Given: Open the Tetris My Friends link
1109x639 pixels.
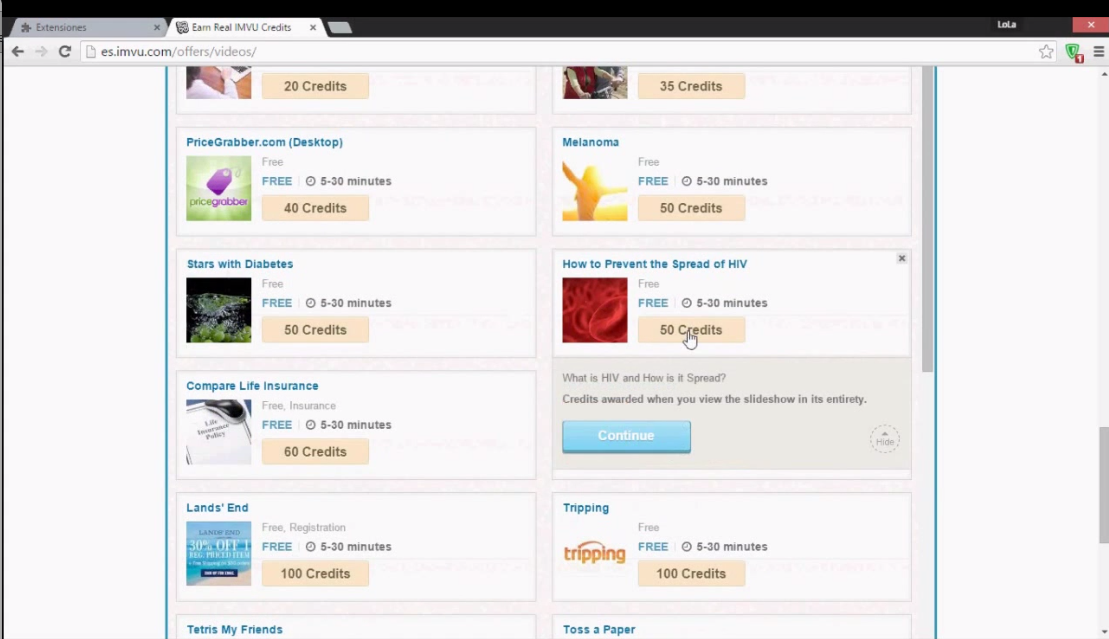Looking at the screenshot, I should point(234,629).
